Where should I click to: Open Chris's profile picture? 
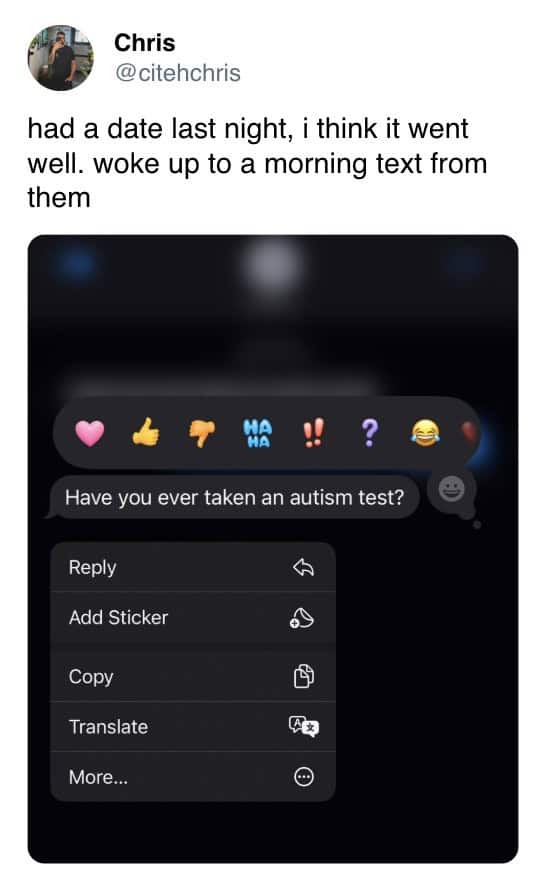(x=60, y=57)
